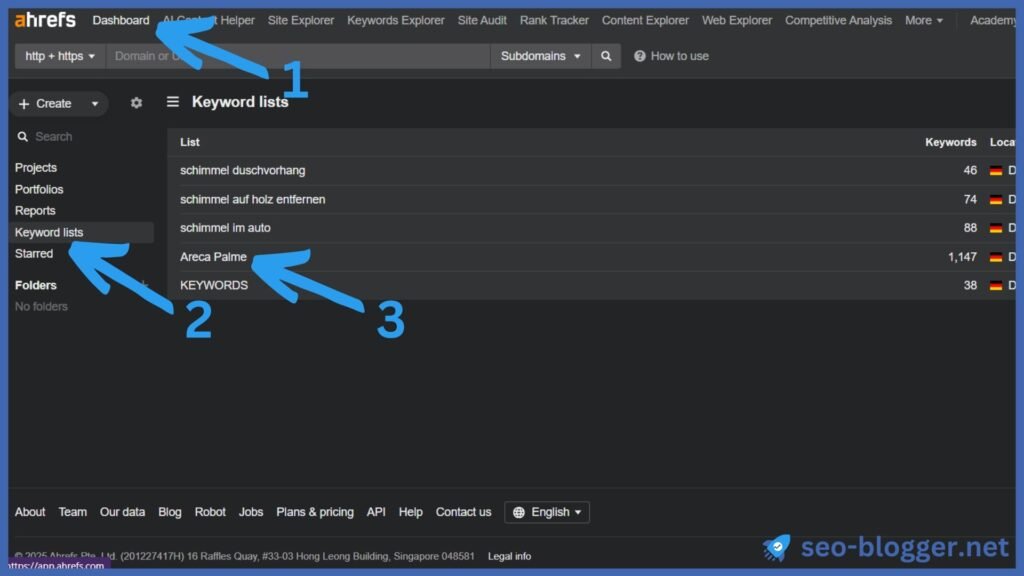Open the Plans & pricing footer link
This screenshot has height=576, width=1024.
(x=315, y=513)
